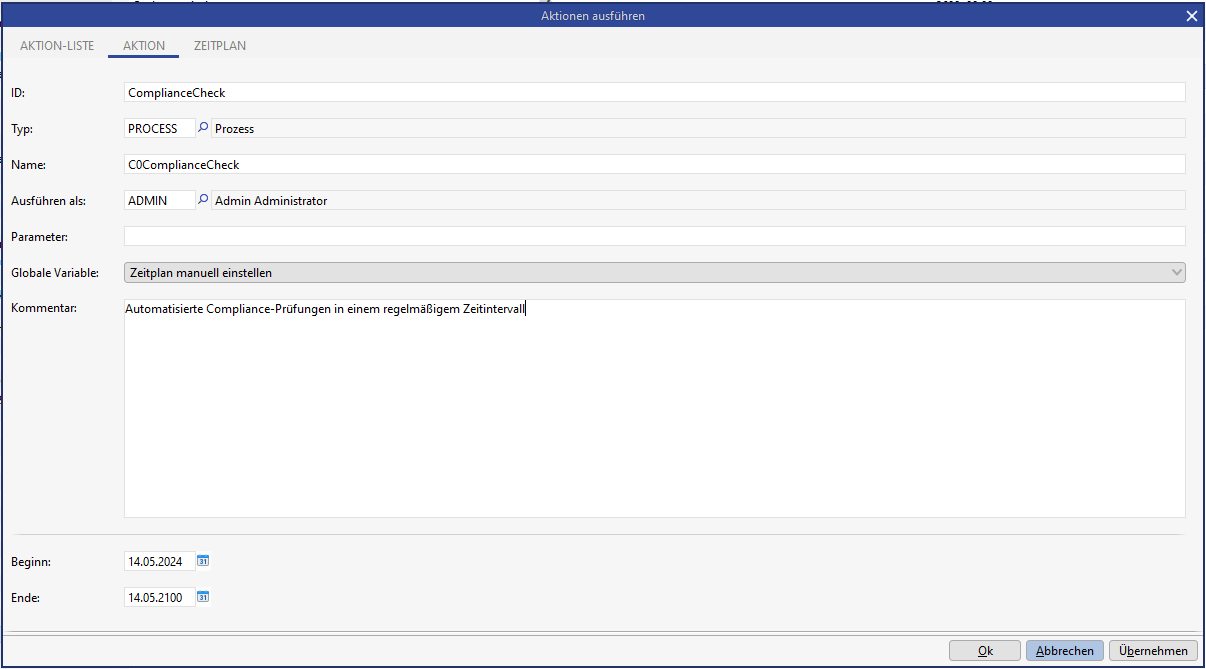Click the Abbrechen button
1206x669 pixels.
(1065, 651)
